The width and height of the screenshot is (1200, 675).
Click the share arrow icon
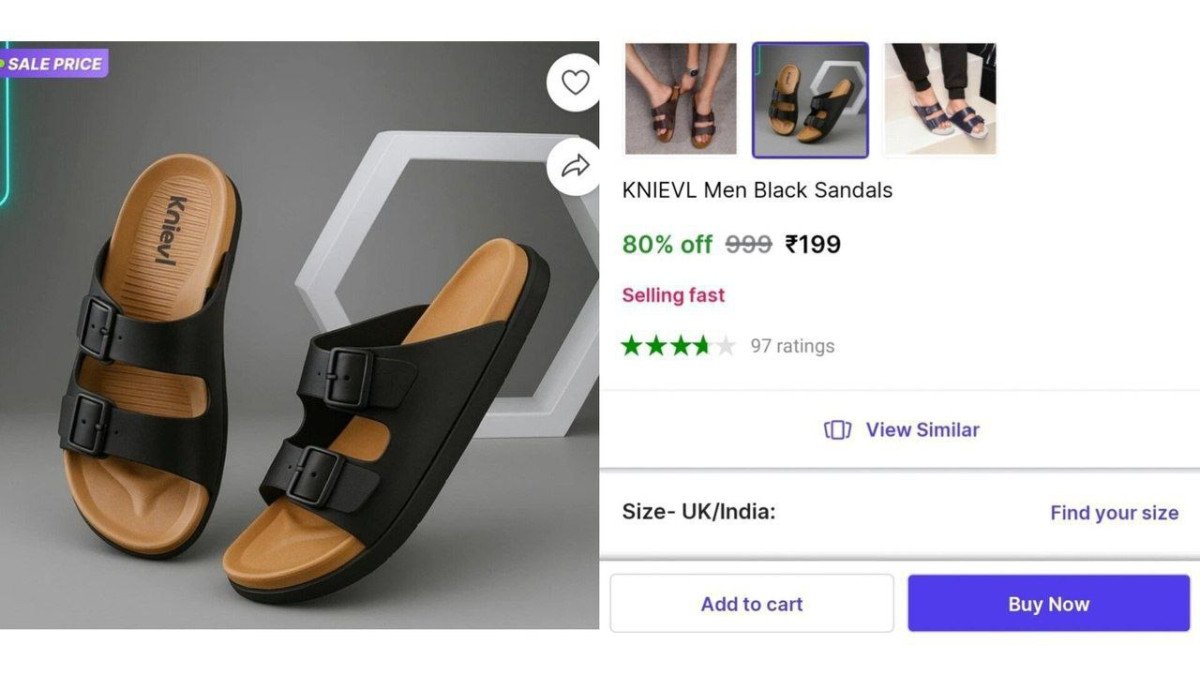pos(575,166)
